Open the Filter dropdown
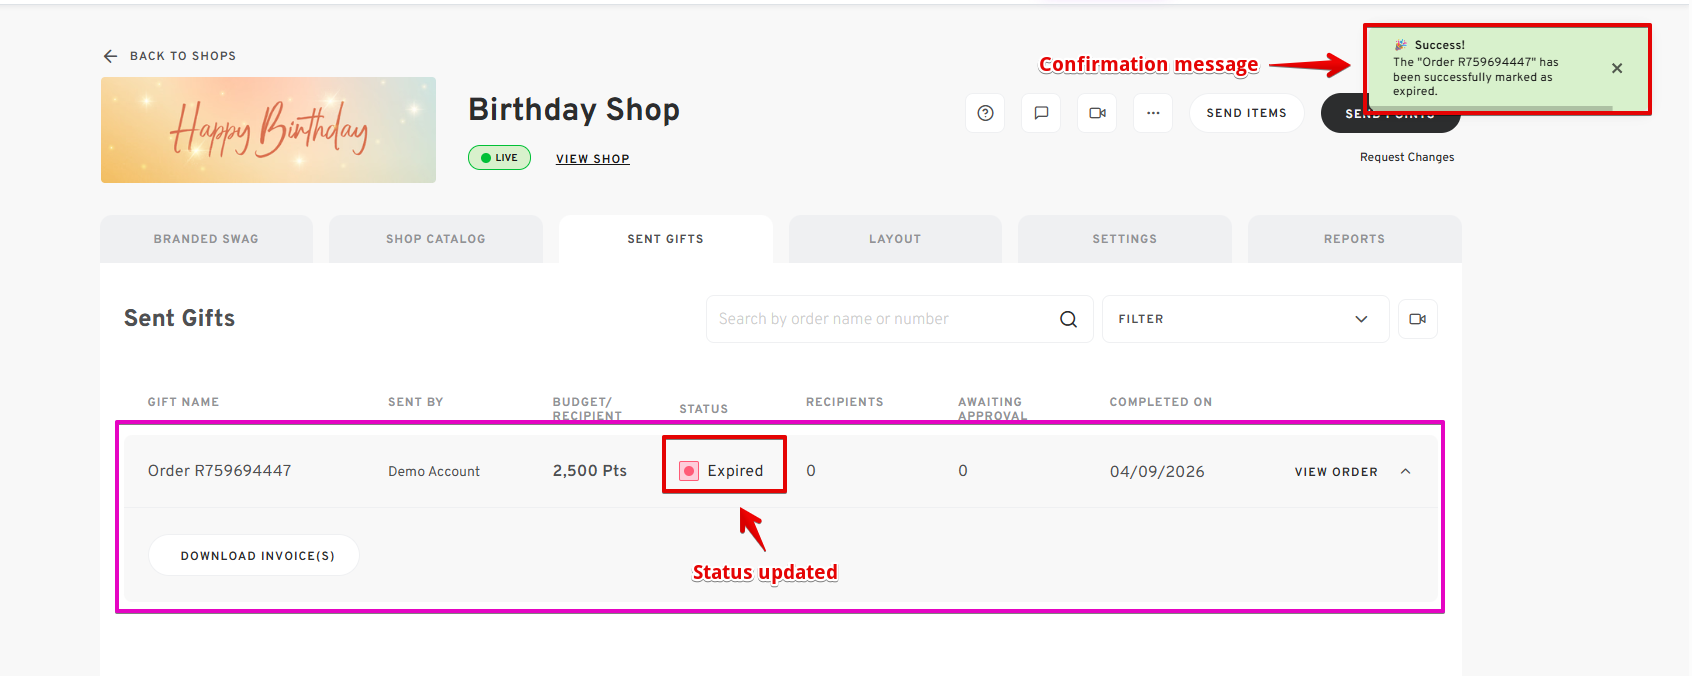 click(1244, 319)
